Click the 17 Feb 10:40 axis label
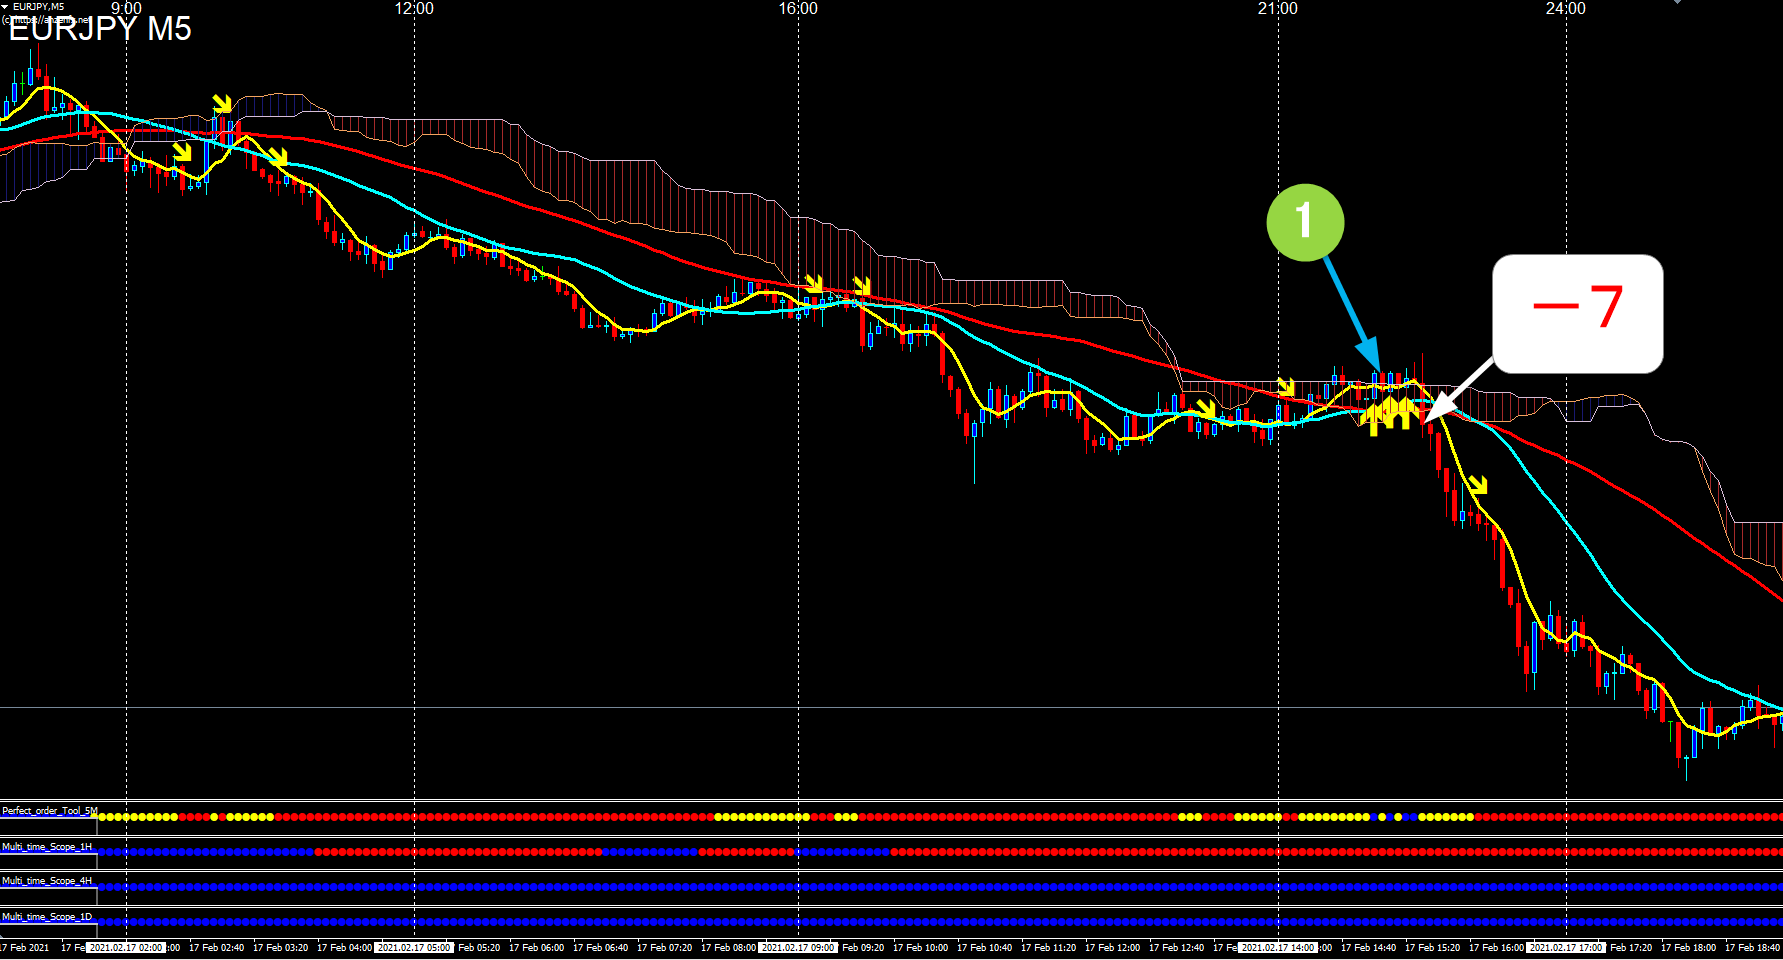Screen dimensions: 1783x960 click(984, 947)
